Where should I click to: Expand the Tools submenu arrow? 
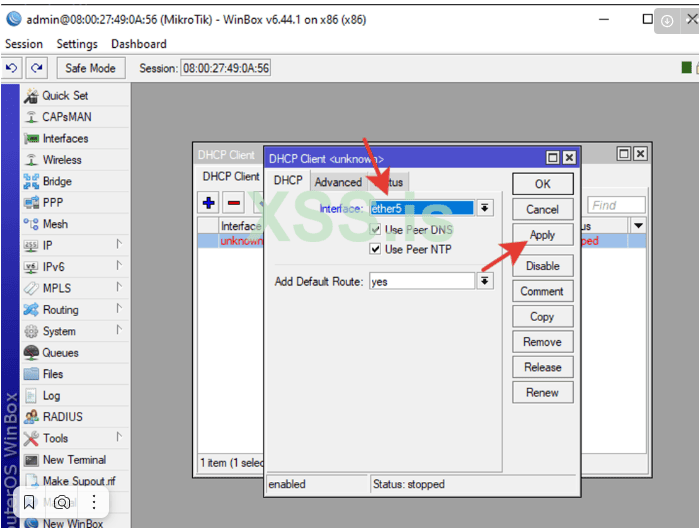pyautogui.click(x=119, y=437)
